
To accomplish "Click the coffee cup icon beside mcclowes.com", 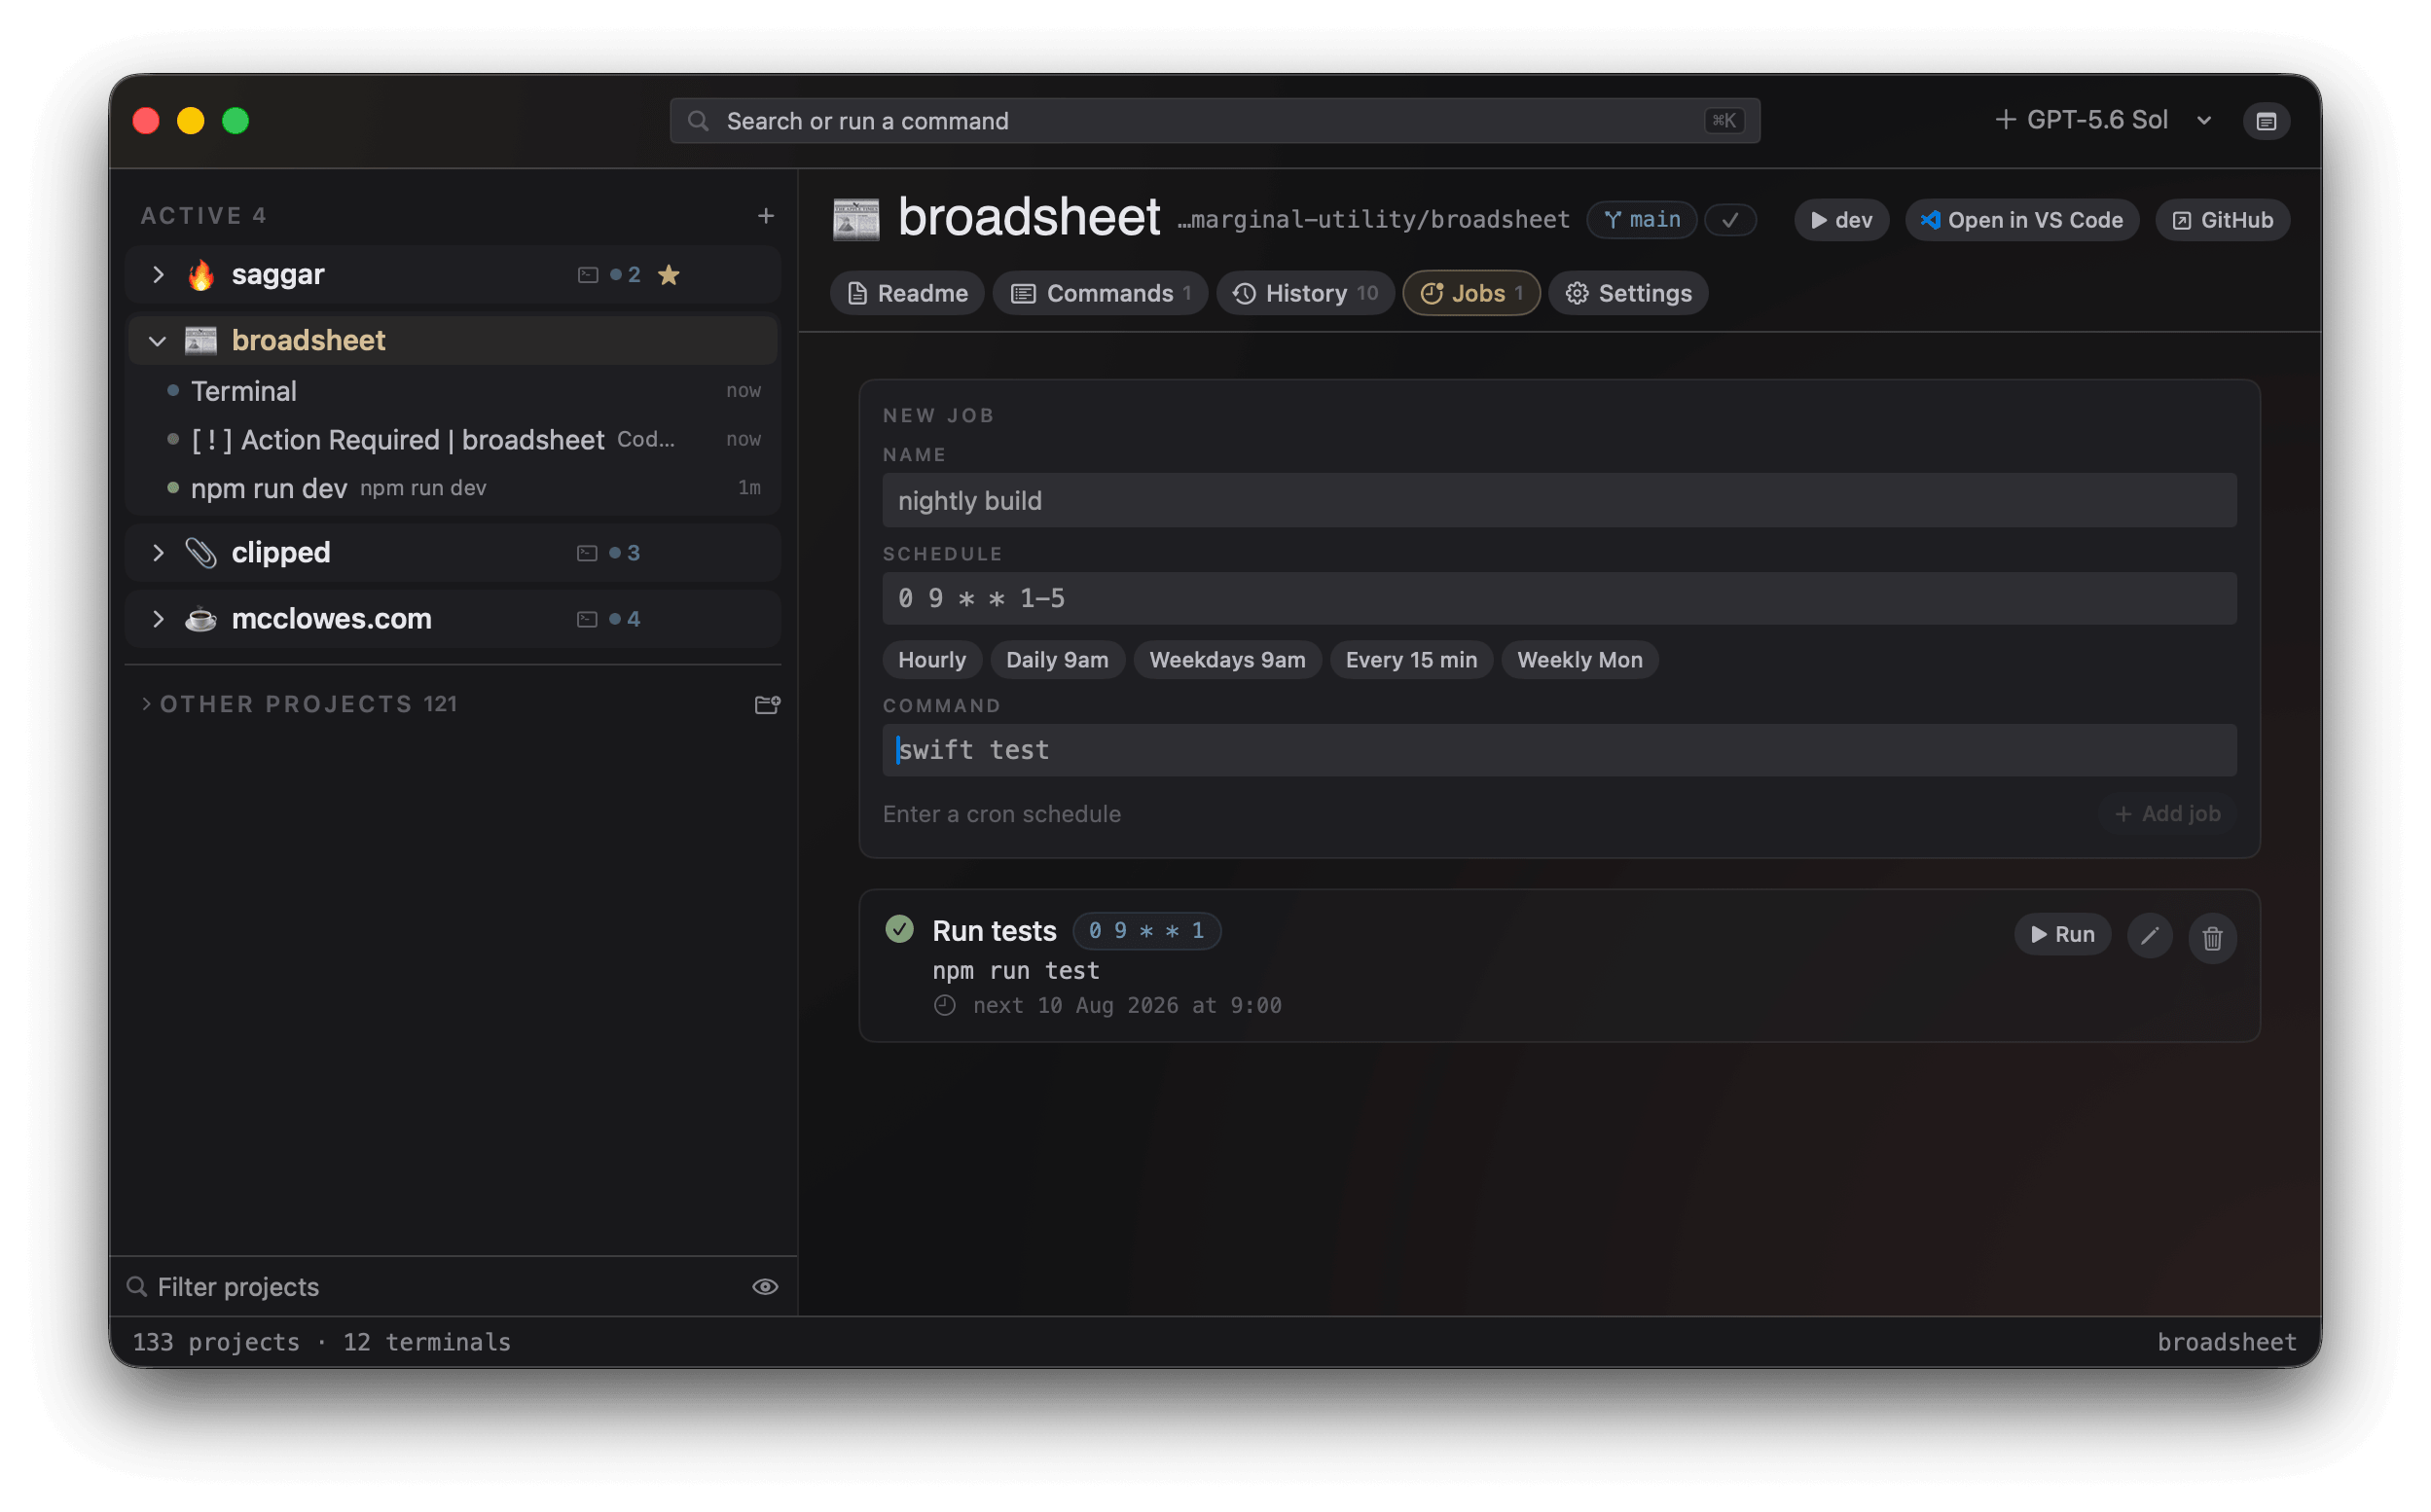I will click(201, 619).
